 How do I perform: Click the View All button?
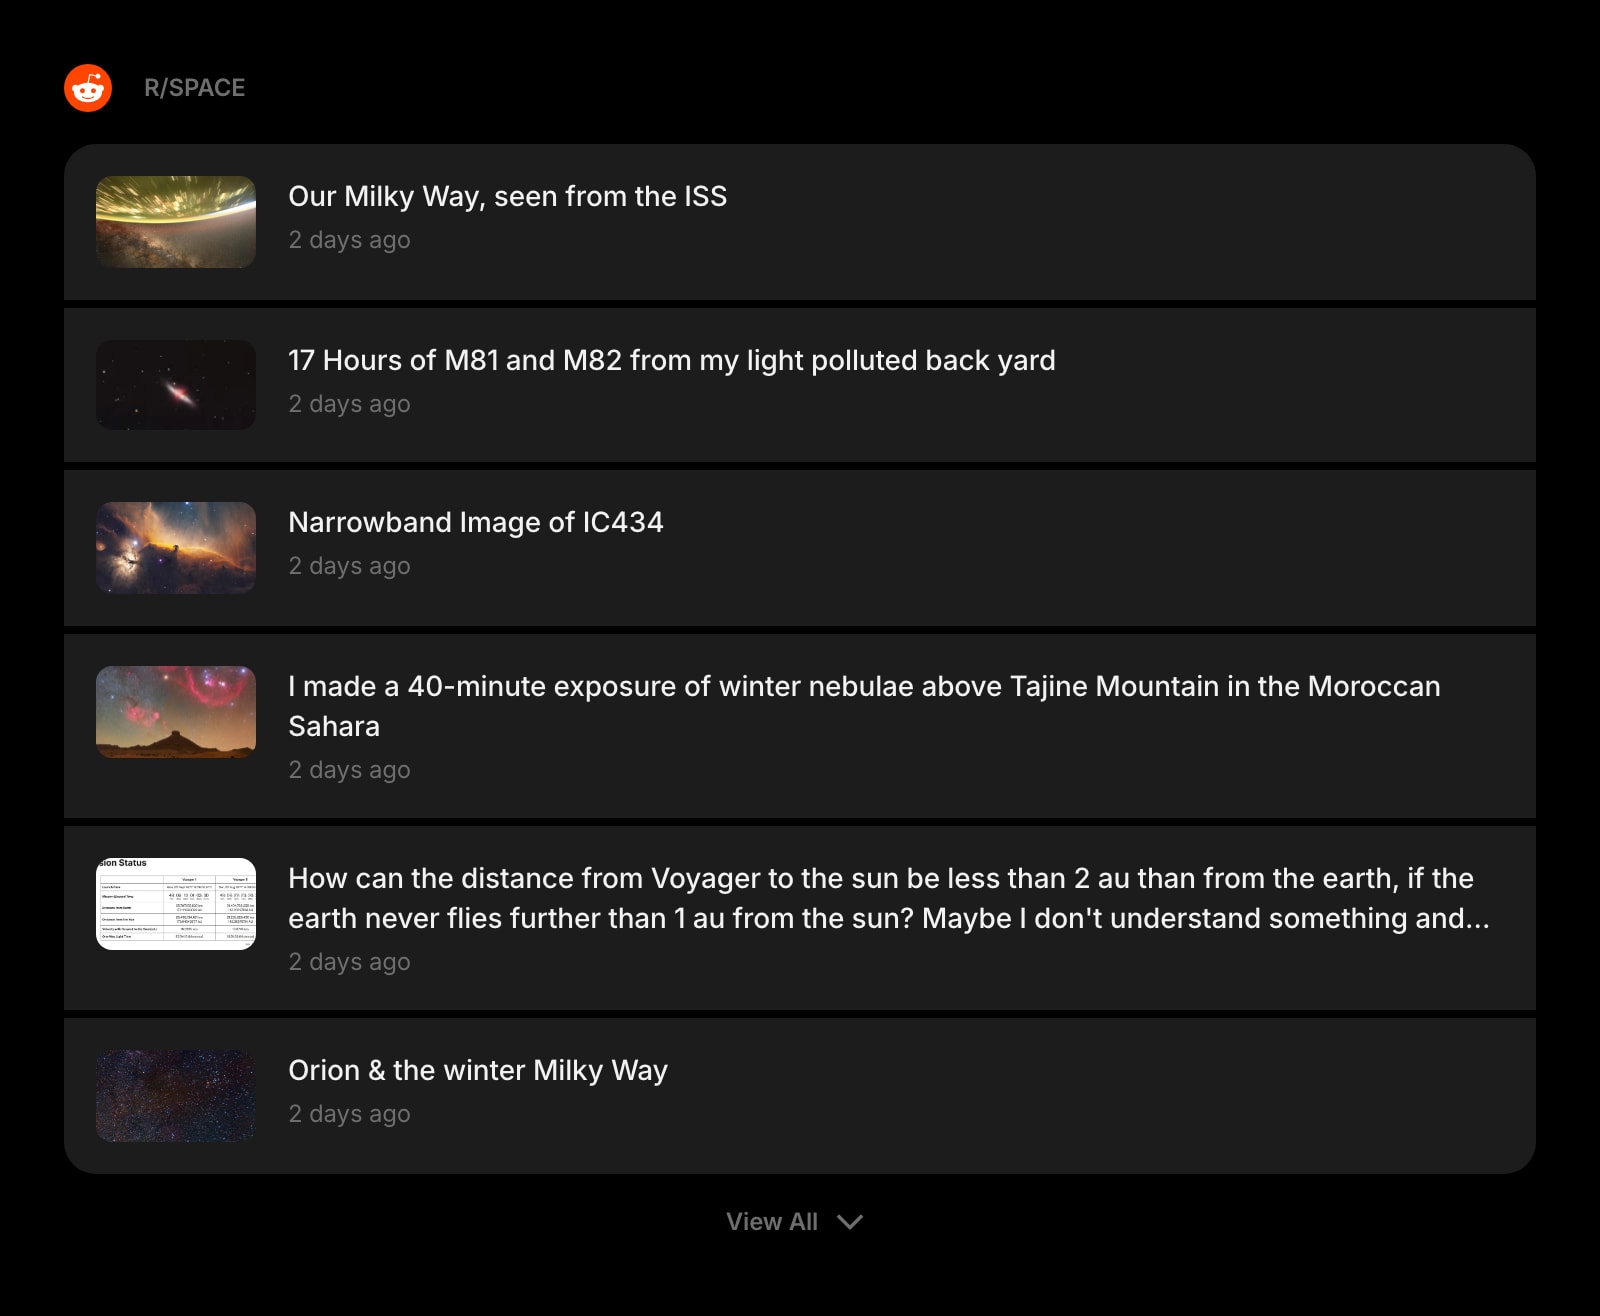(x=794, y=1222)
